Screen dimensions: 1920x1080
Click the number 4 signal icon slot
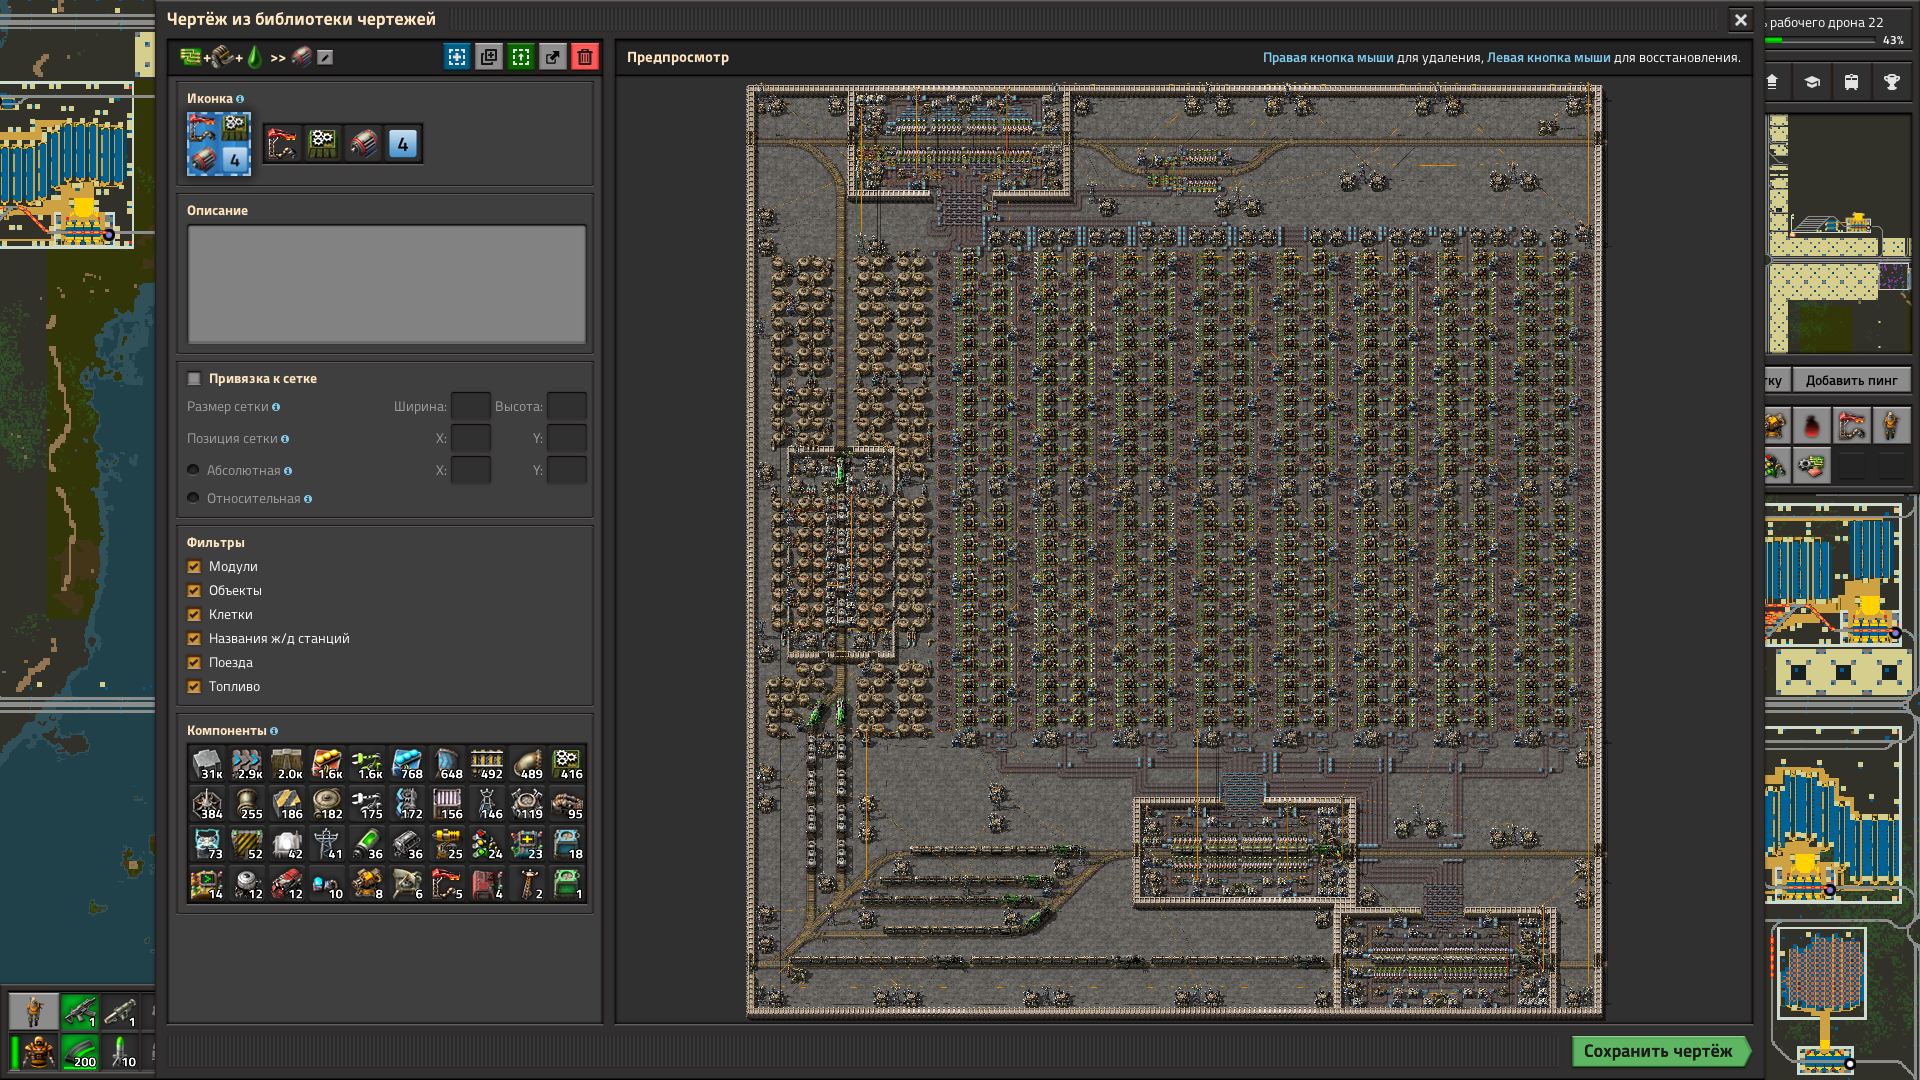coord(403,144)
